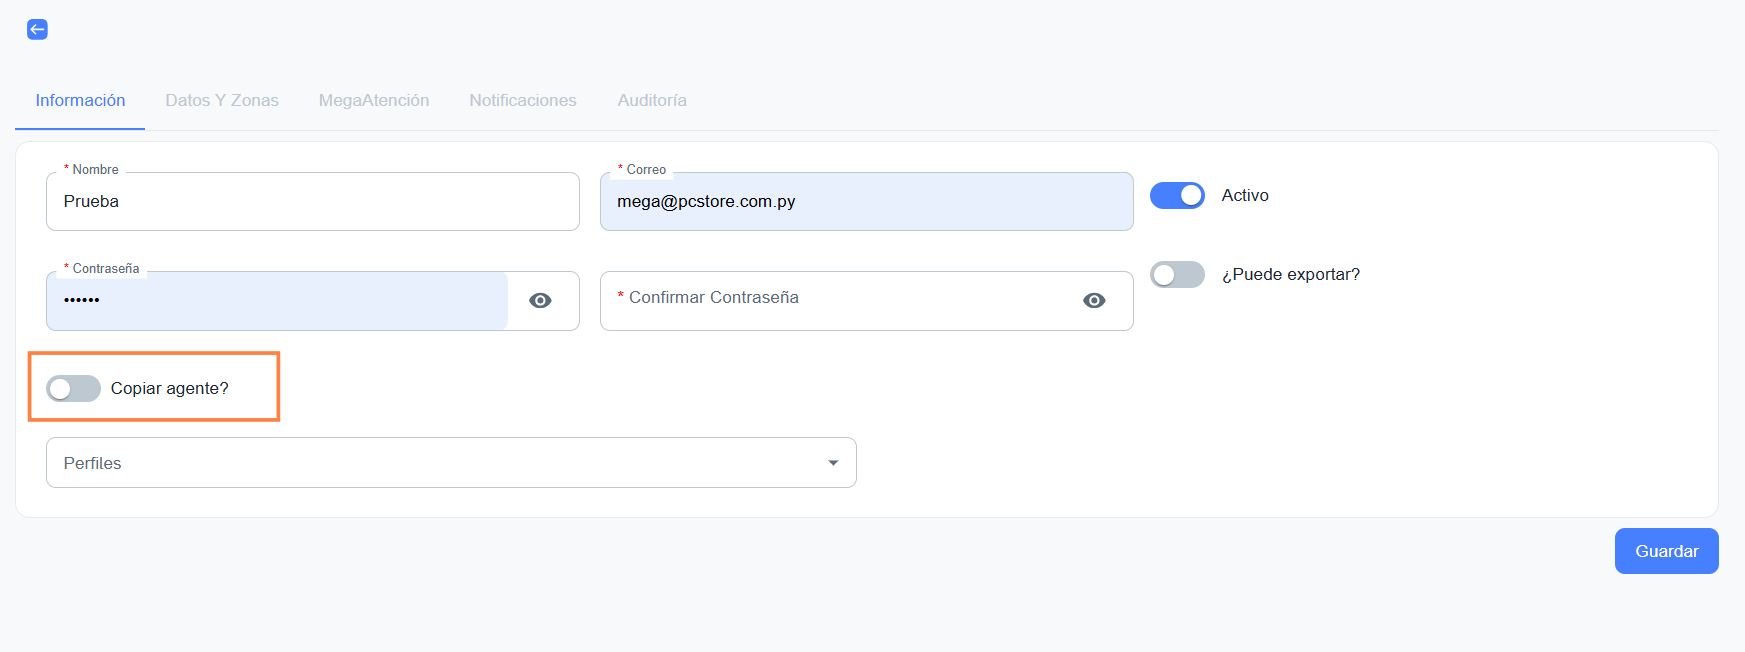The image size is (1745, 652).
Task: Click the Correo email input field
Action: tap(866, 202)
